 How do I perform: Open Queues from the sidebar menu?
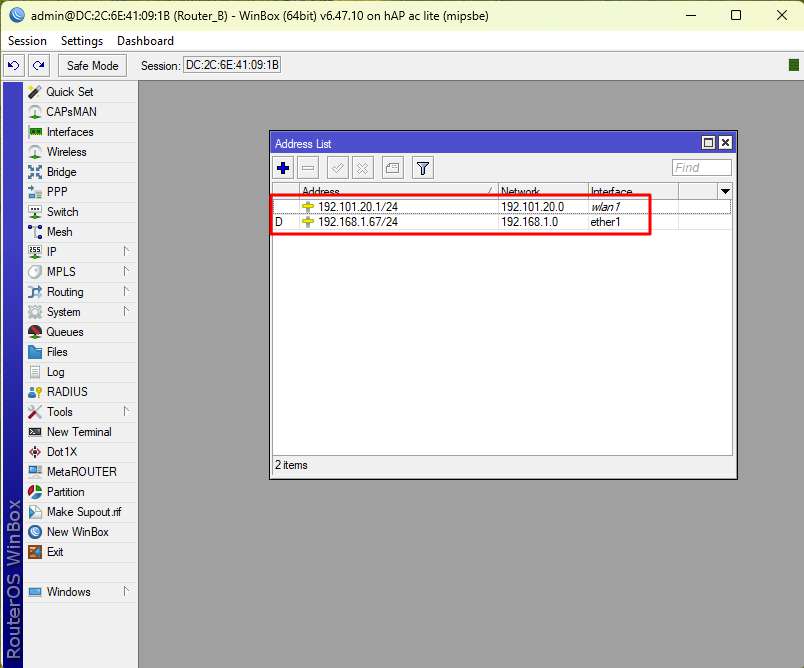pyautogui.click(x=65, y=332)
